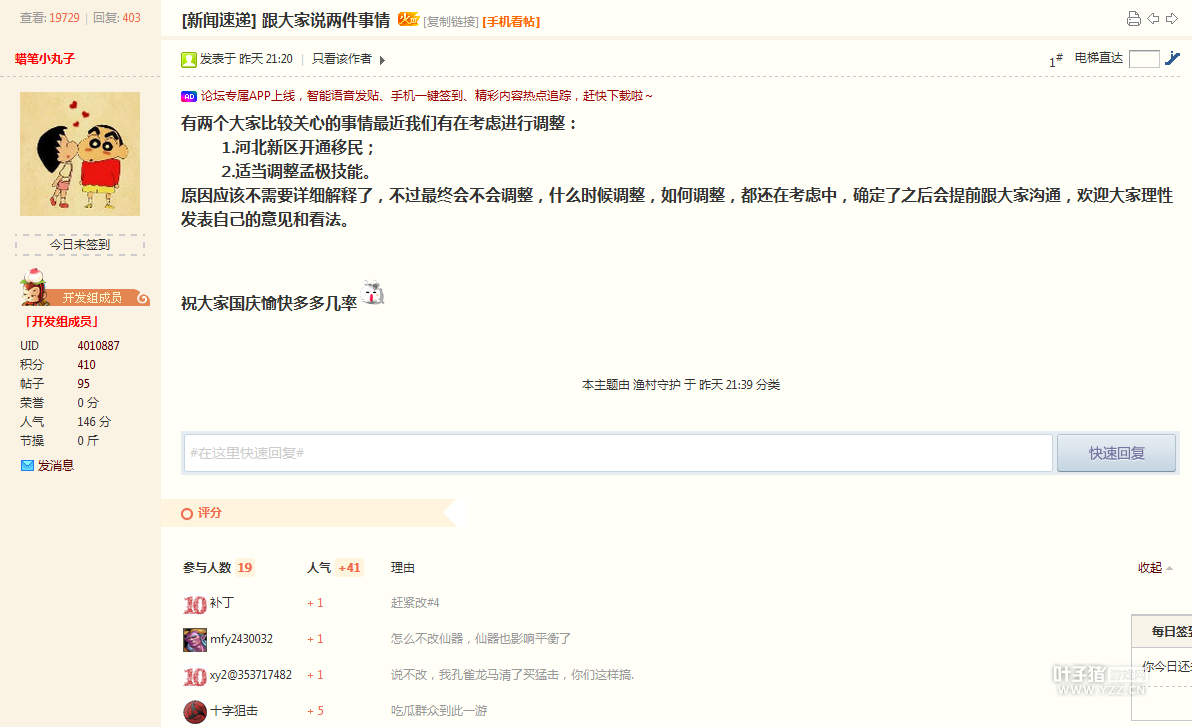Image resolution: width=1192 pixels, height=727 pixels.
Task: Click the print icon for this thread
Action: pyautogui.click(x=1133, y=19)
